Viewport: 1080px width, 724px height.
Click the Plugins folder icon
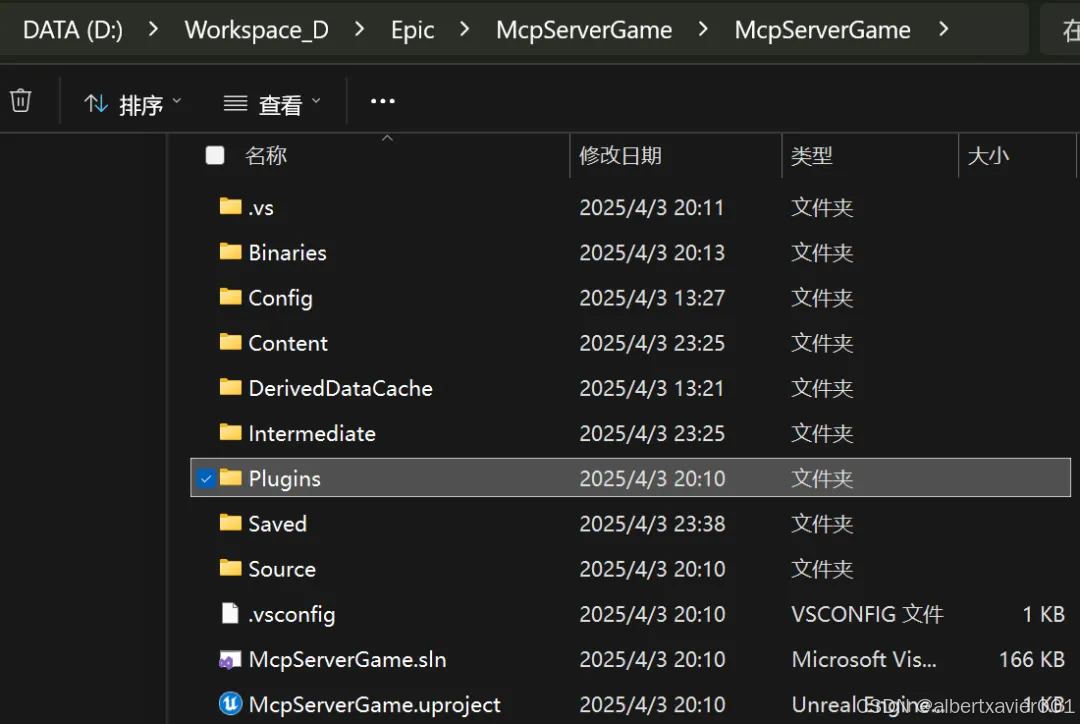point(230,477)
